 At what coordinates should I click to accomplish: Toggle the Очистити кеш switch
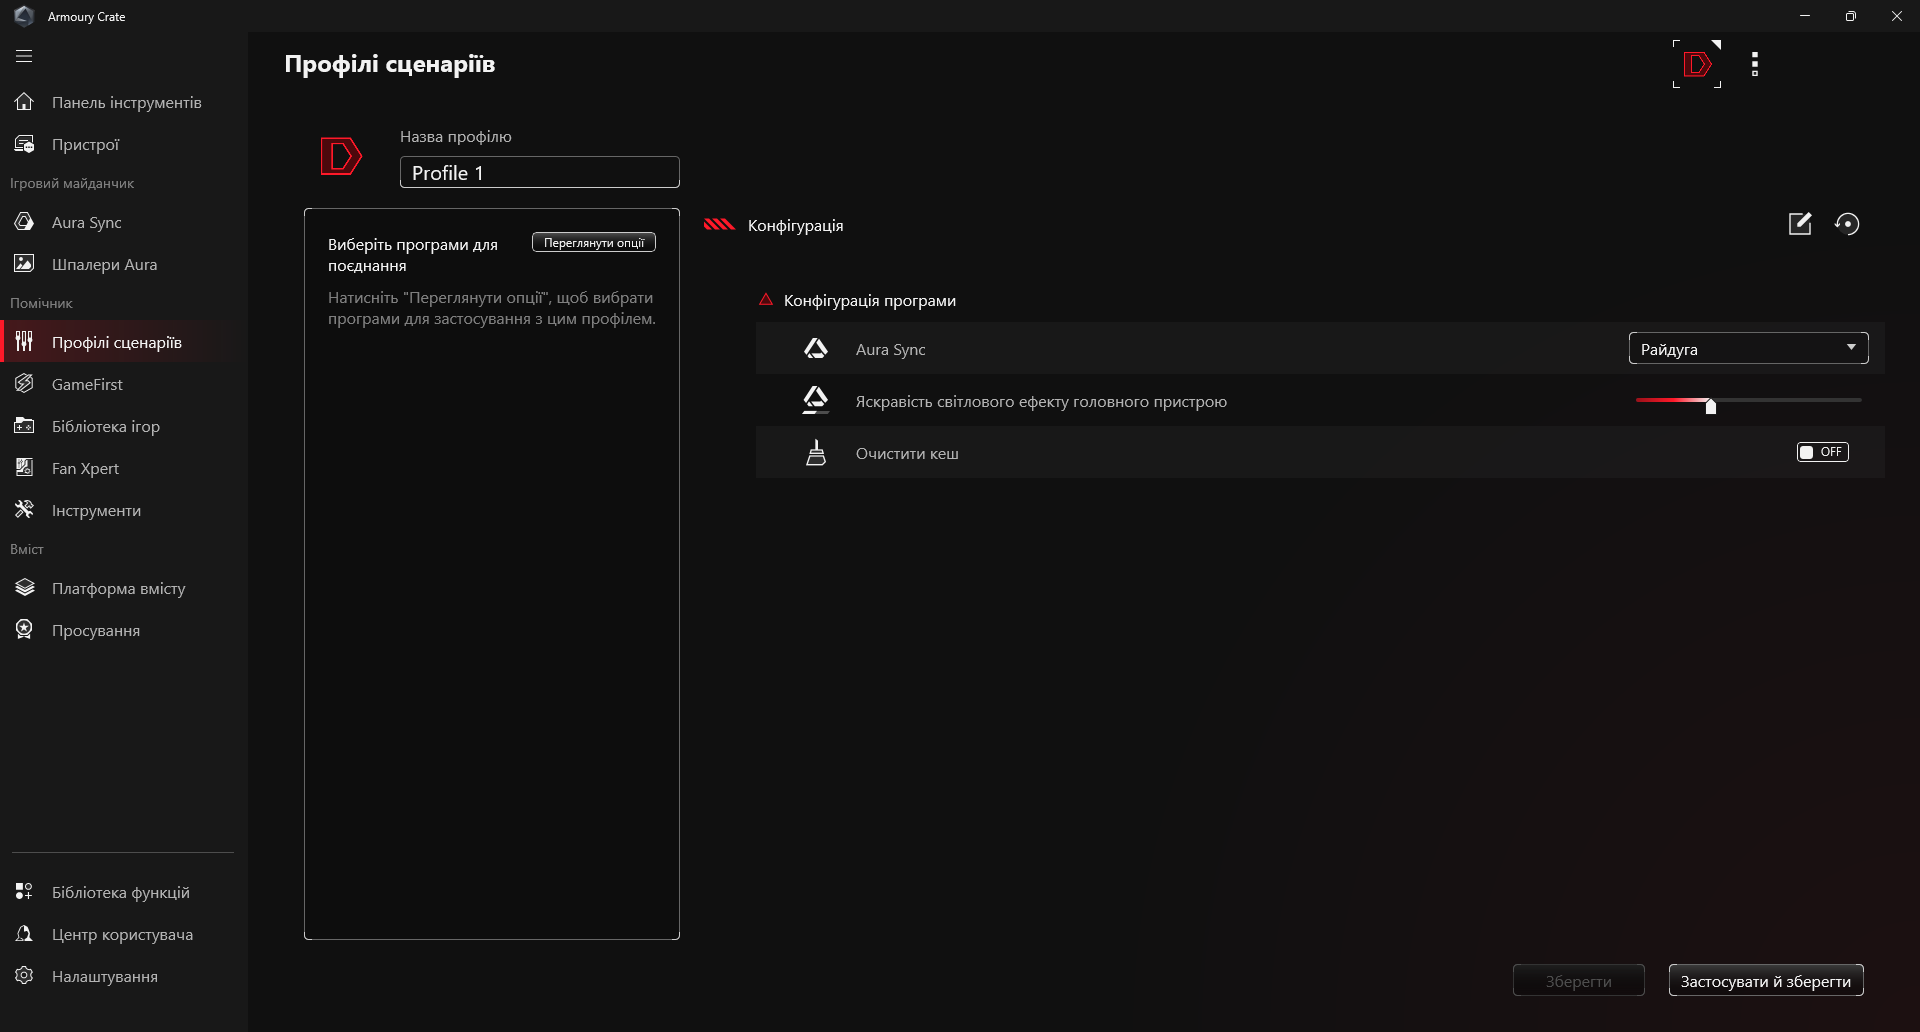pos(1822,452)
